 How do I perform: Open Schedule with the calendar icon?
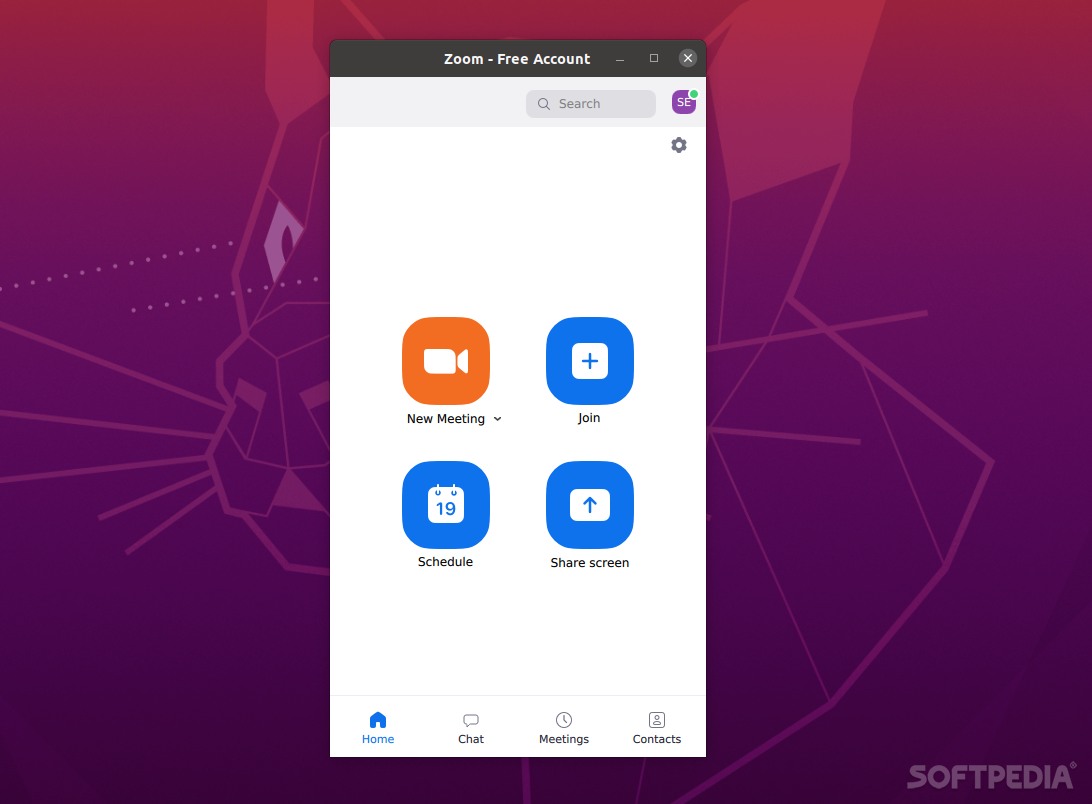click(446, 505)
